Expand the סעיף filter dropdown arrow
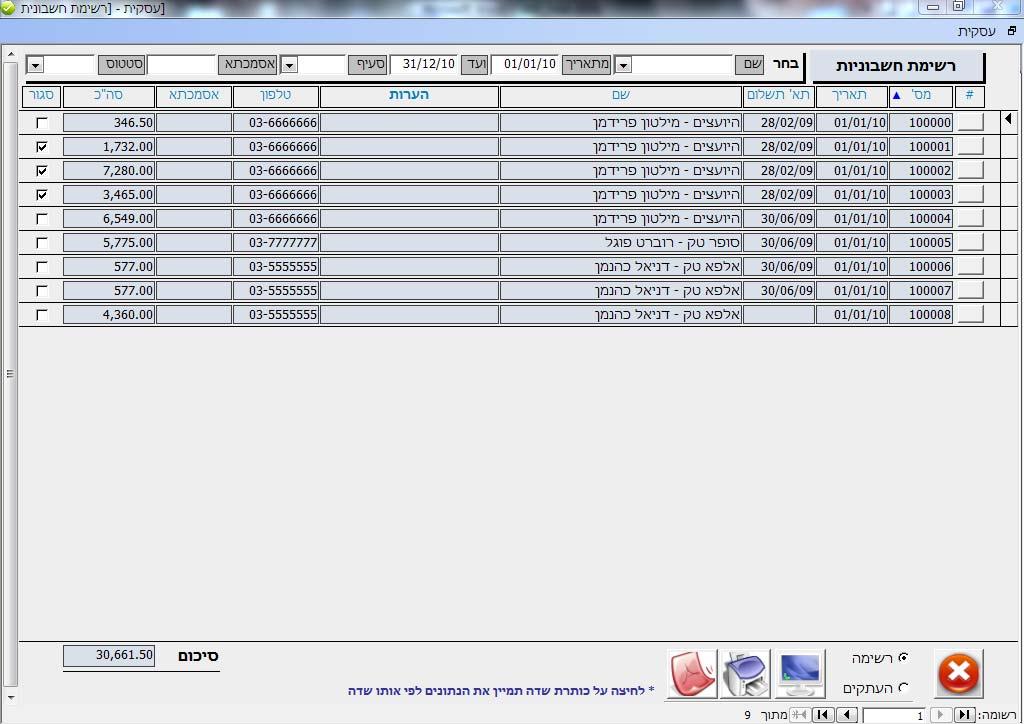Viewport: 1024px width, 724px height. click(x=289, y=65)
